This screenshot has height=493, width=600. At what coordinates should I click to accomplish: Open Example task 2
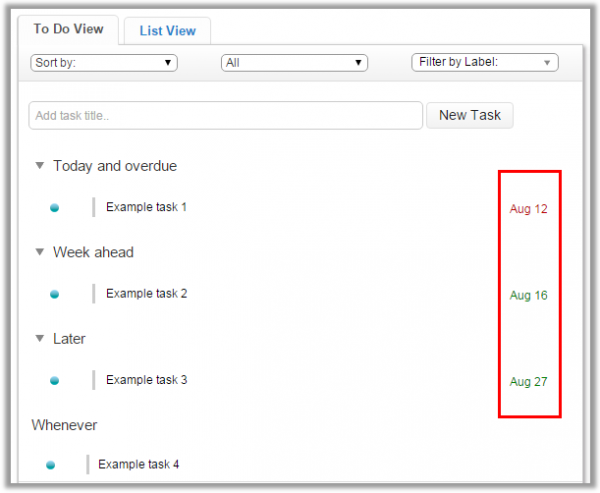147,294
